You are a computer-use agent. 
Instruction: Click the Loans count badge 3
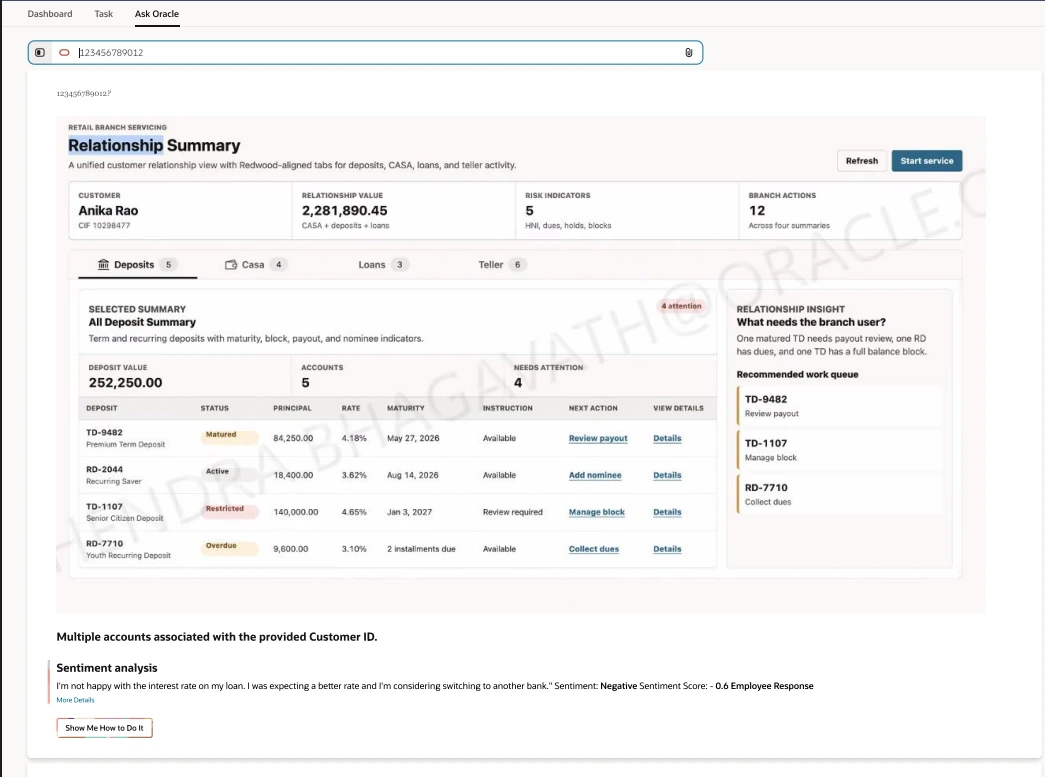pos(400,265)
